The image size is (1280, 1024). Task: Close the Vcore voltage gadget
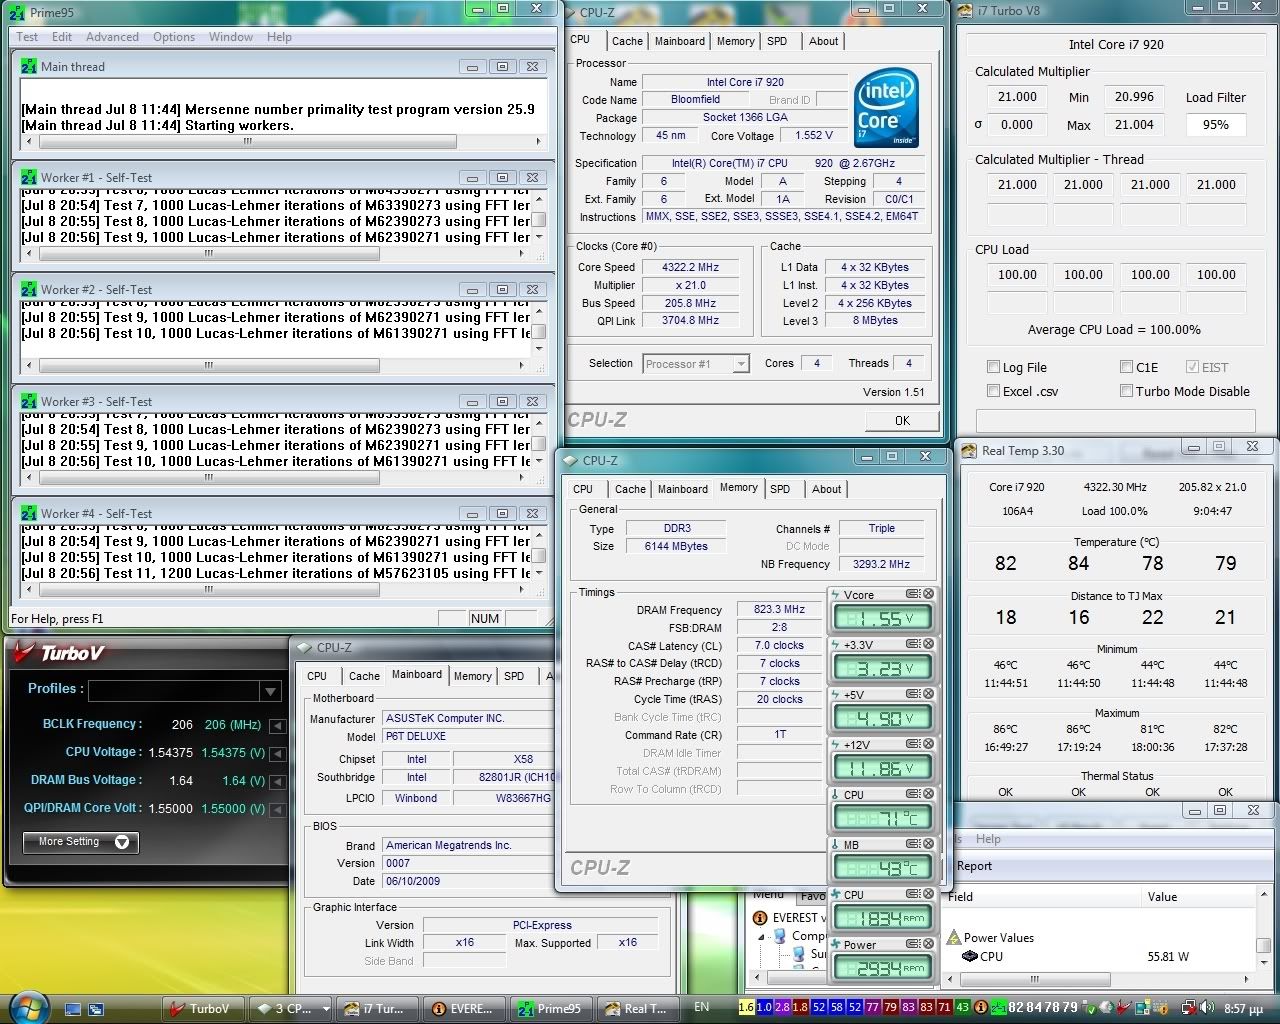[928, 594]
